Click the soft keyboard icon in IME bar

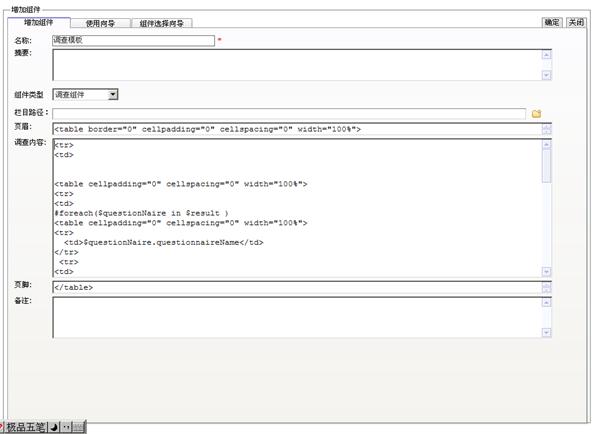tap(78, 427)
